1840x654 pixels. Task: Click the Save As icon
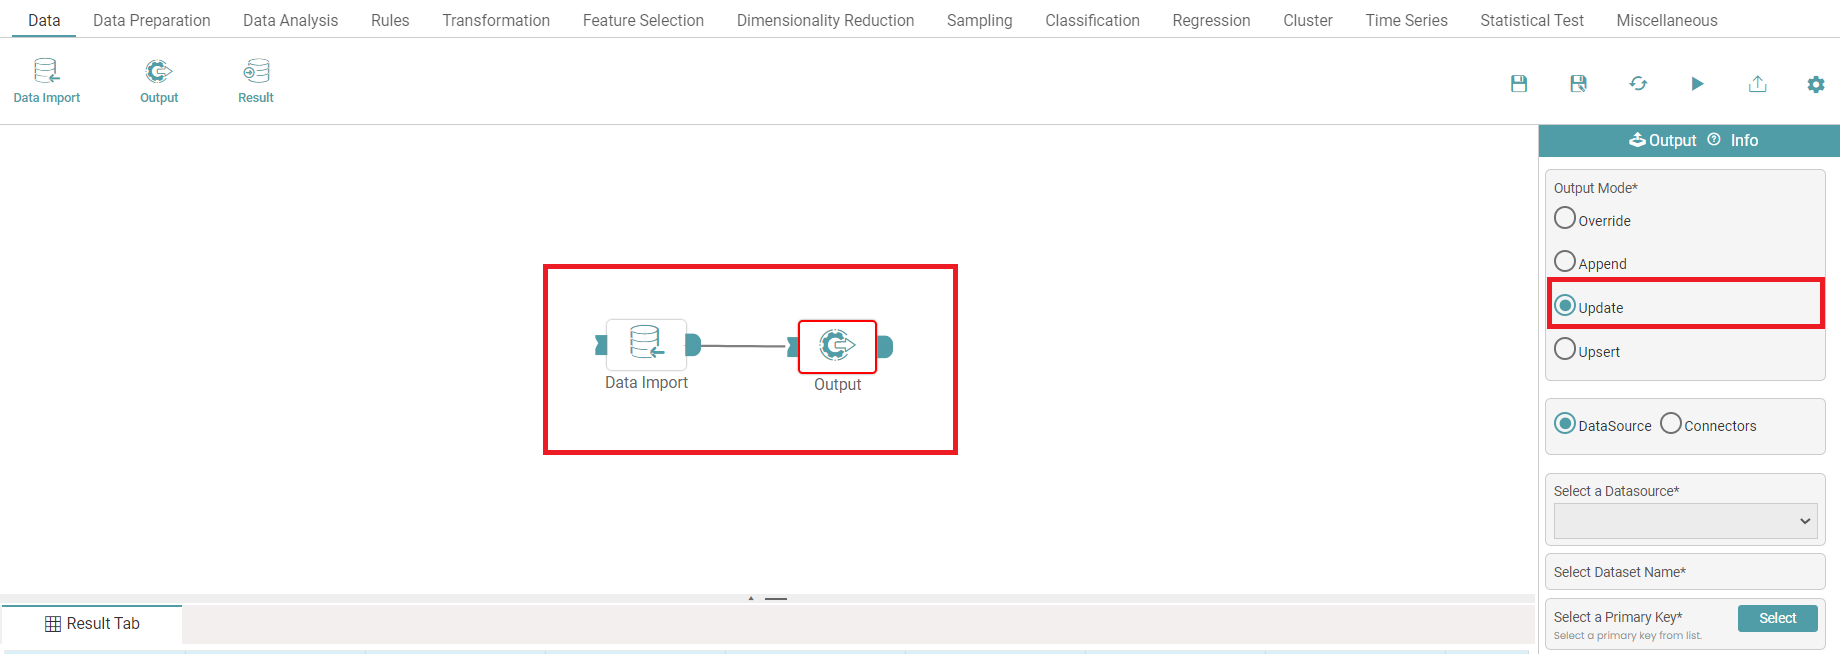1578,84
